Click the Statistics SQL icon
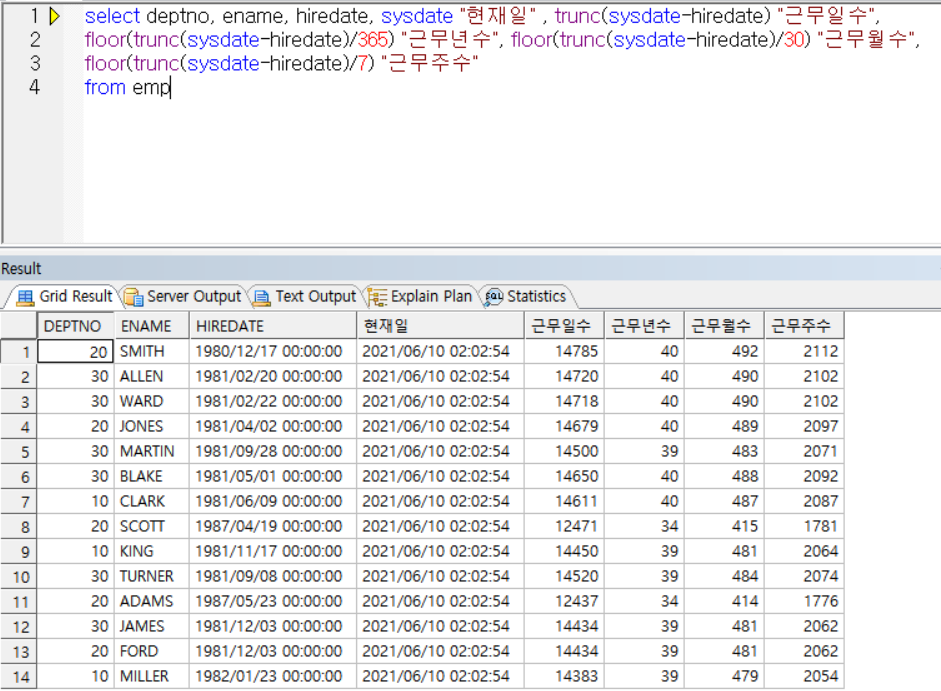 (x=493, y=297)
